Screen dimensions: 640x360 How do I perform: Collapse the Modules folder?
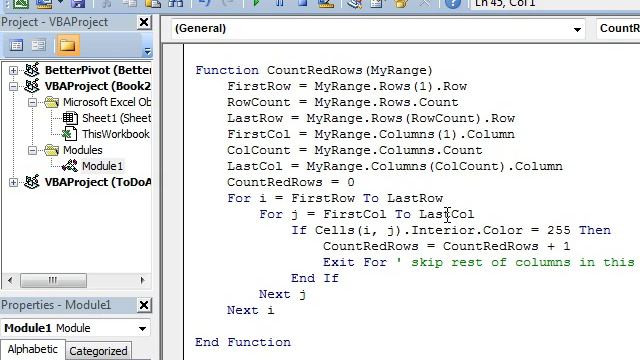click(32, 150)
